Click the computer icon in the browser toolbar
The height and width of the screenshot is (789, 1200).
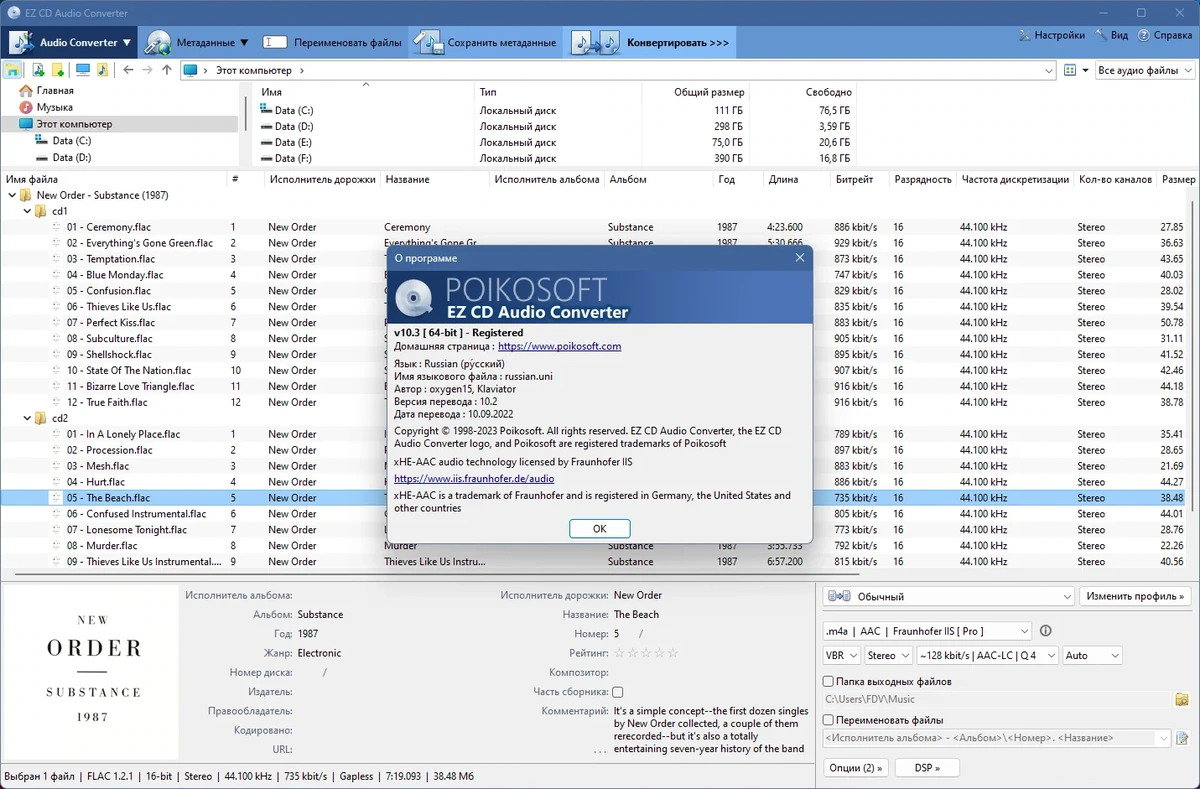click(83, 70)
